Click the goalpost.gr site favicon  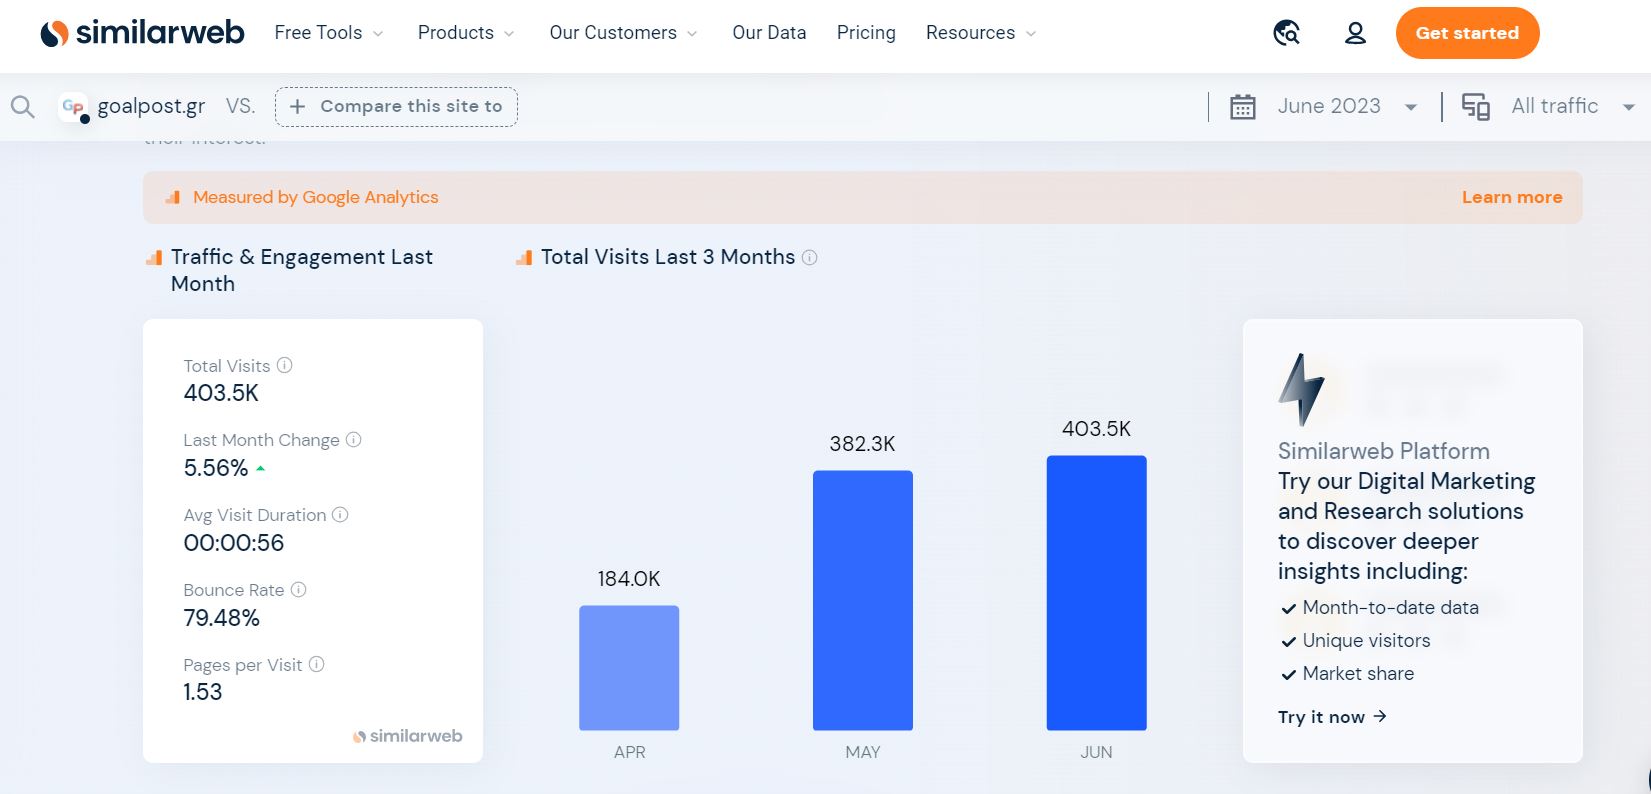pos(73,106)
